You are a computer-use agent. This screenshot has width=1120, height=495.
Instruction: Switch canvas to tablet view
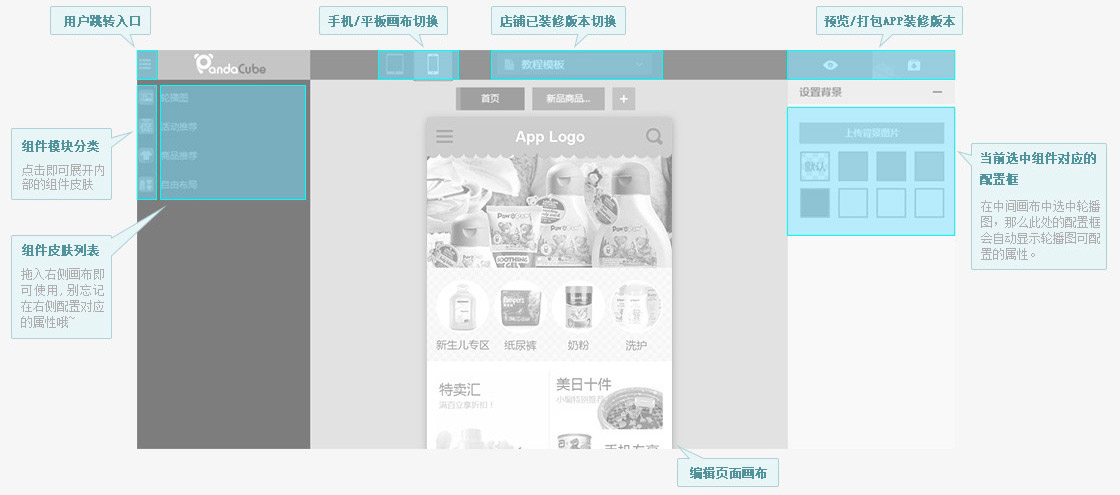click(x=396, y=65)
